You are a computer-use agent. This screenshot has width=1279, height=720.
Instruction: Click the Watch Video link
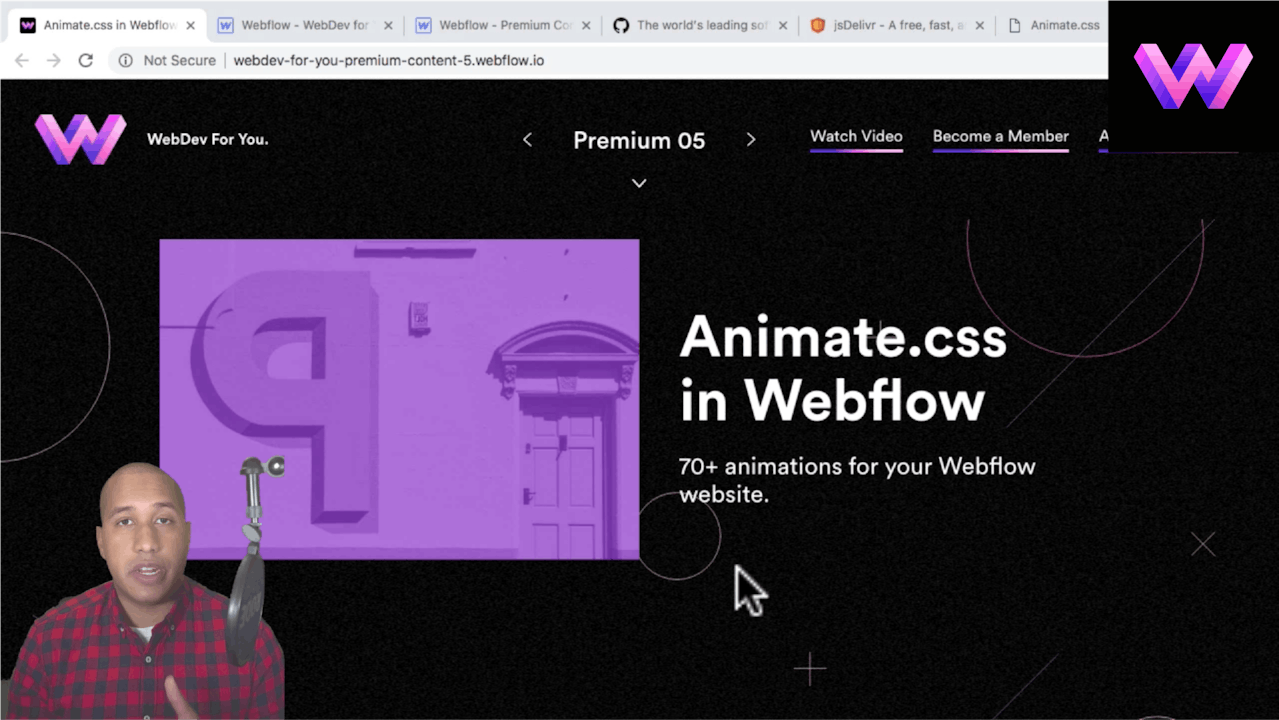coord(856,137)
